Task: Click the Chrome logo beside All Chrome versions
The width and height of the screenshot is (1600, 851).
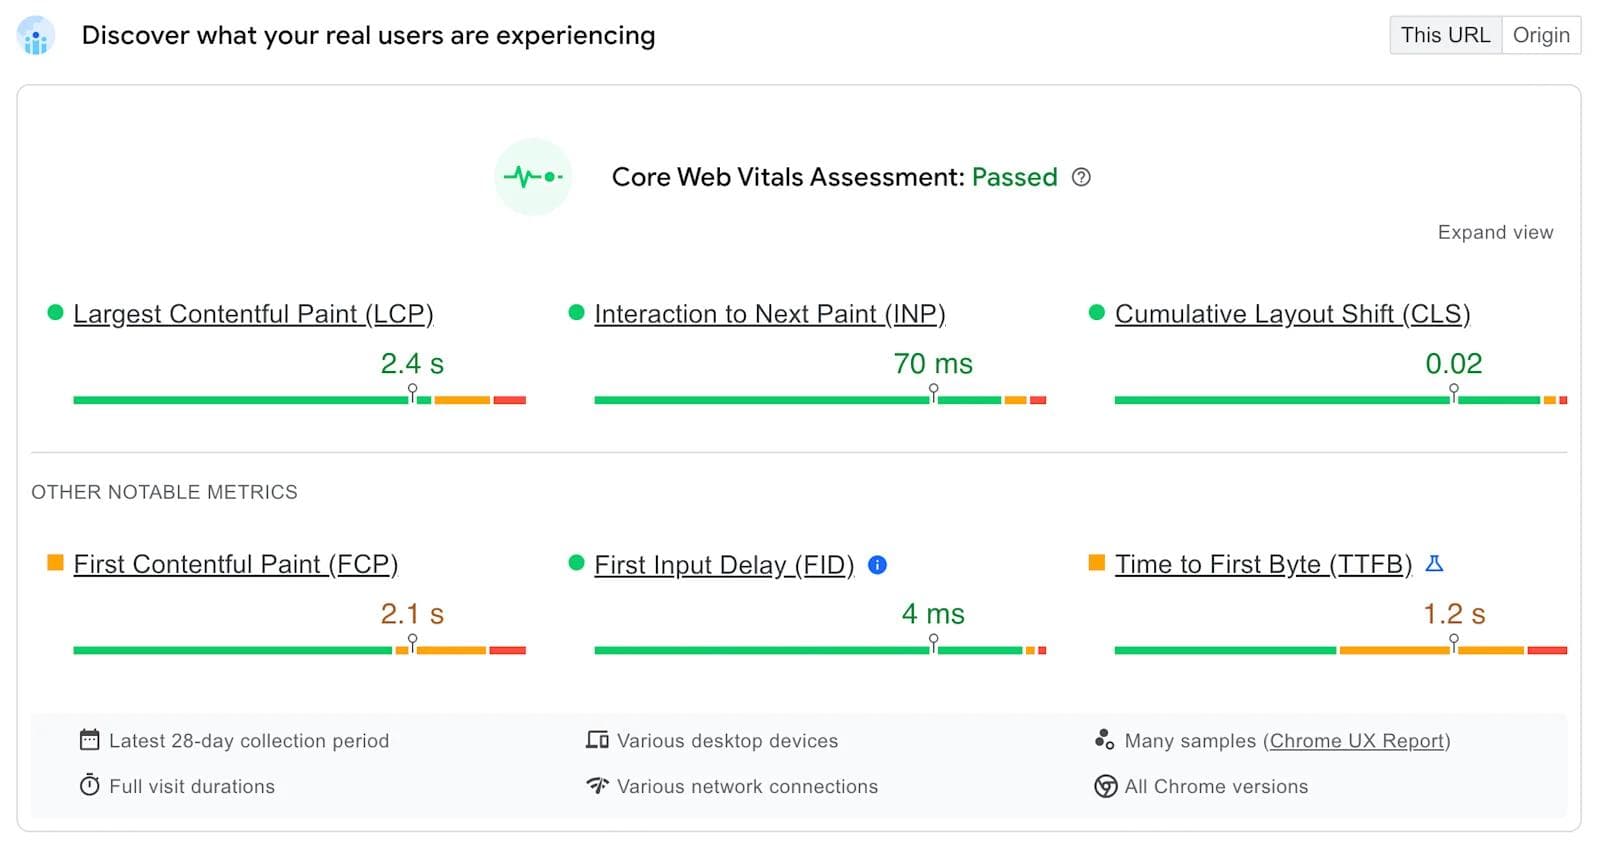Action: (1105, 787)
